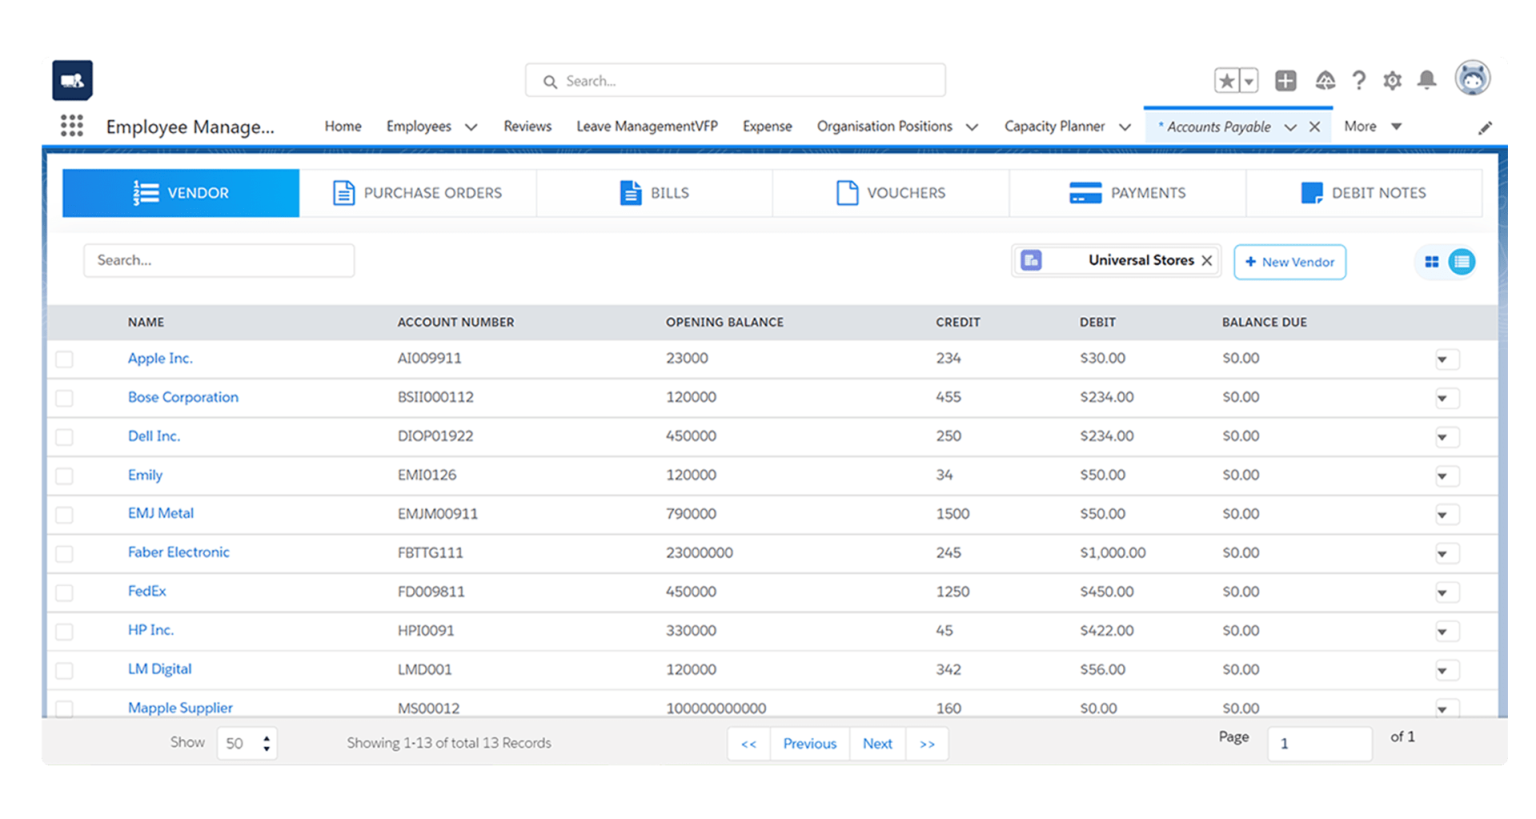Open the Salesforce App Launcher waffle icon

pos(71,126)
